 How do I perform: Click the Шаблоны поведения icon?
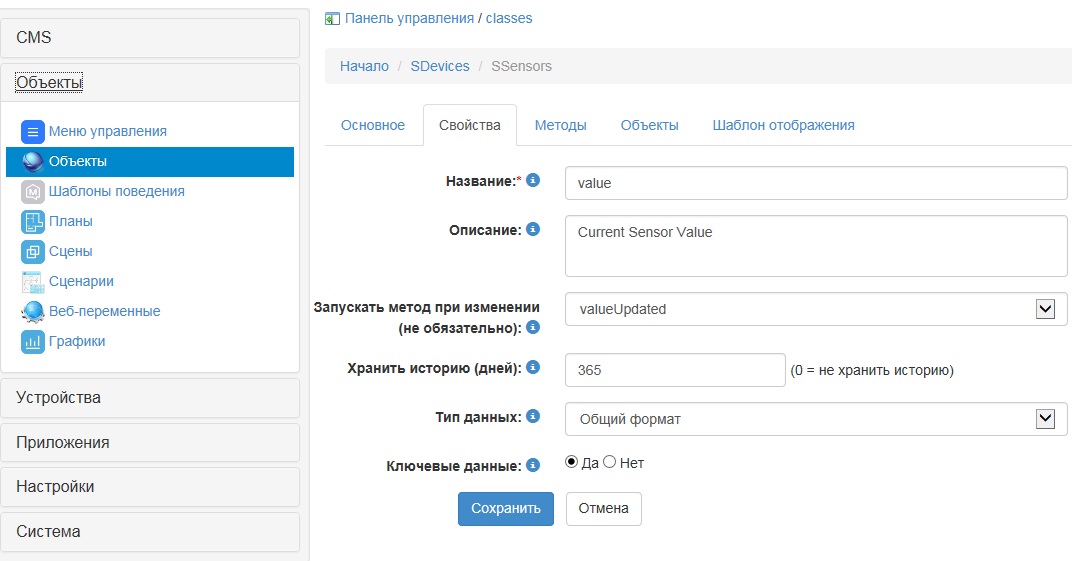point(33,191)
